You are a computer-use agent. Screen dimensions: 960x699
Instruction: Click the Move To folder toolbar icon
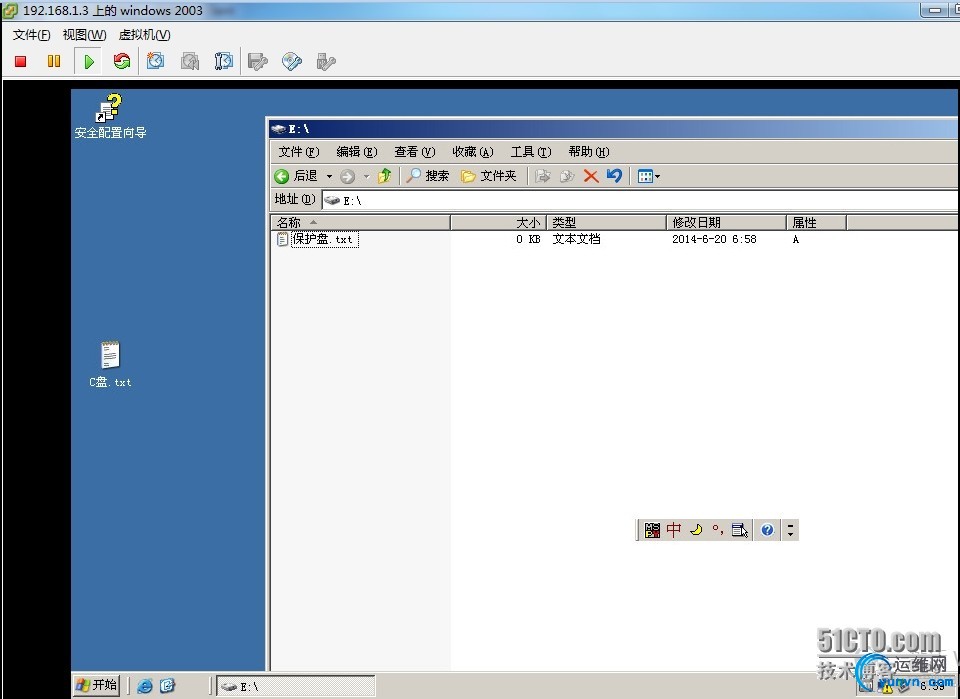(542, 176)
